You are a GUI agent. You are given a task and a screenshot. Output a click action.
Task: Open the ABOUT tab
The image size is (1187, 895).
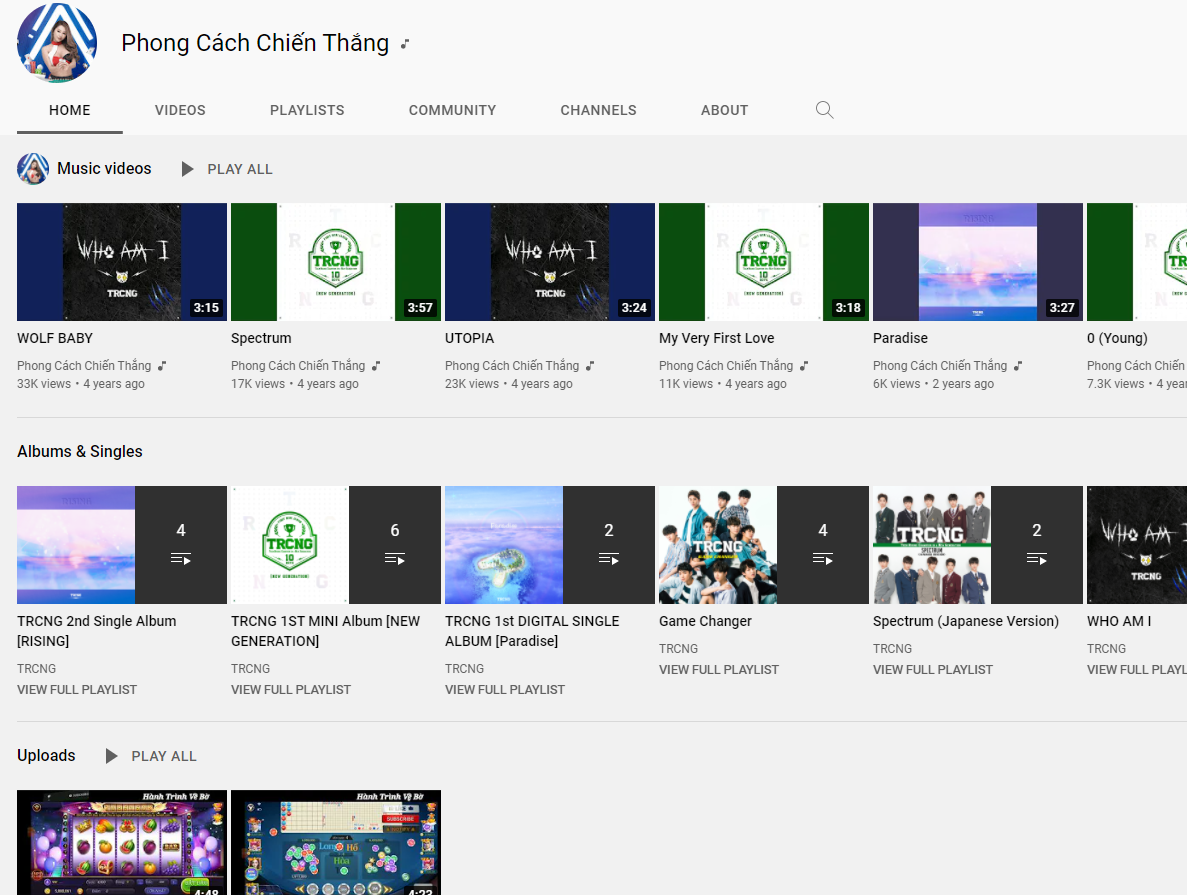[x=724, y=111]
